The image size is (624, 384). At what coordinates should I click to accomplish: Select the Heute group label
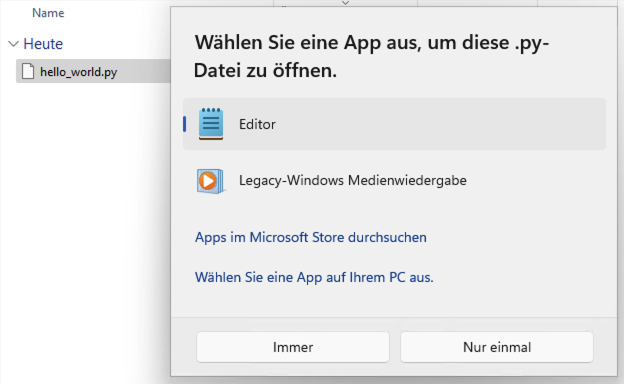43,44
